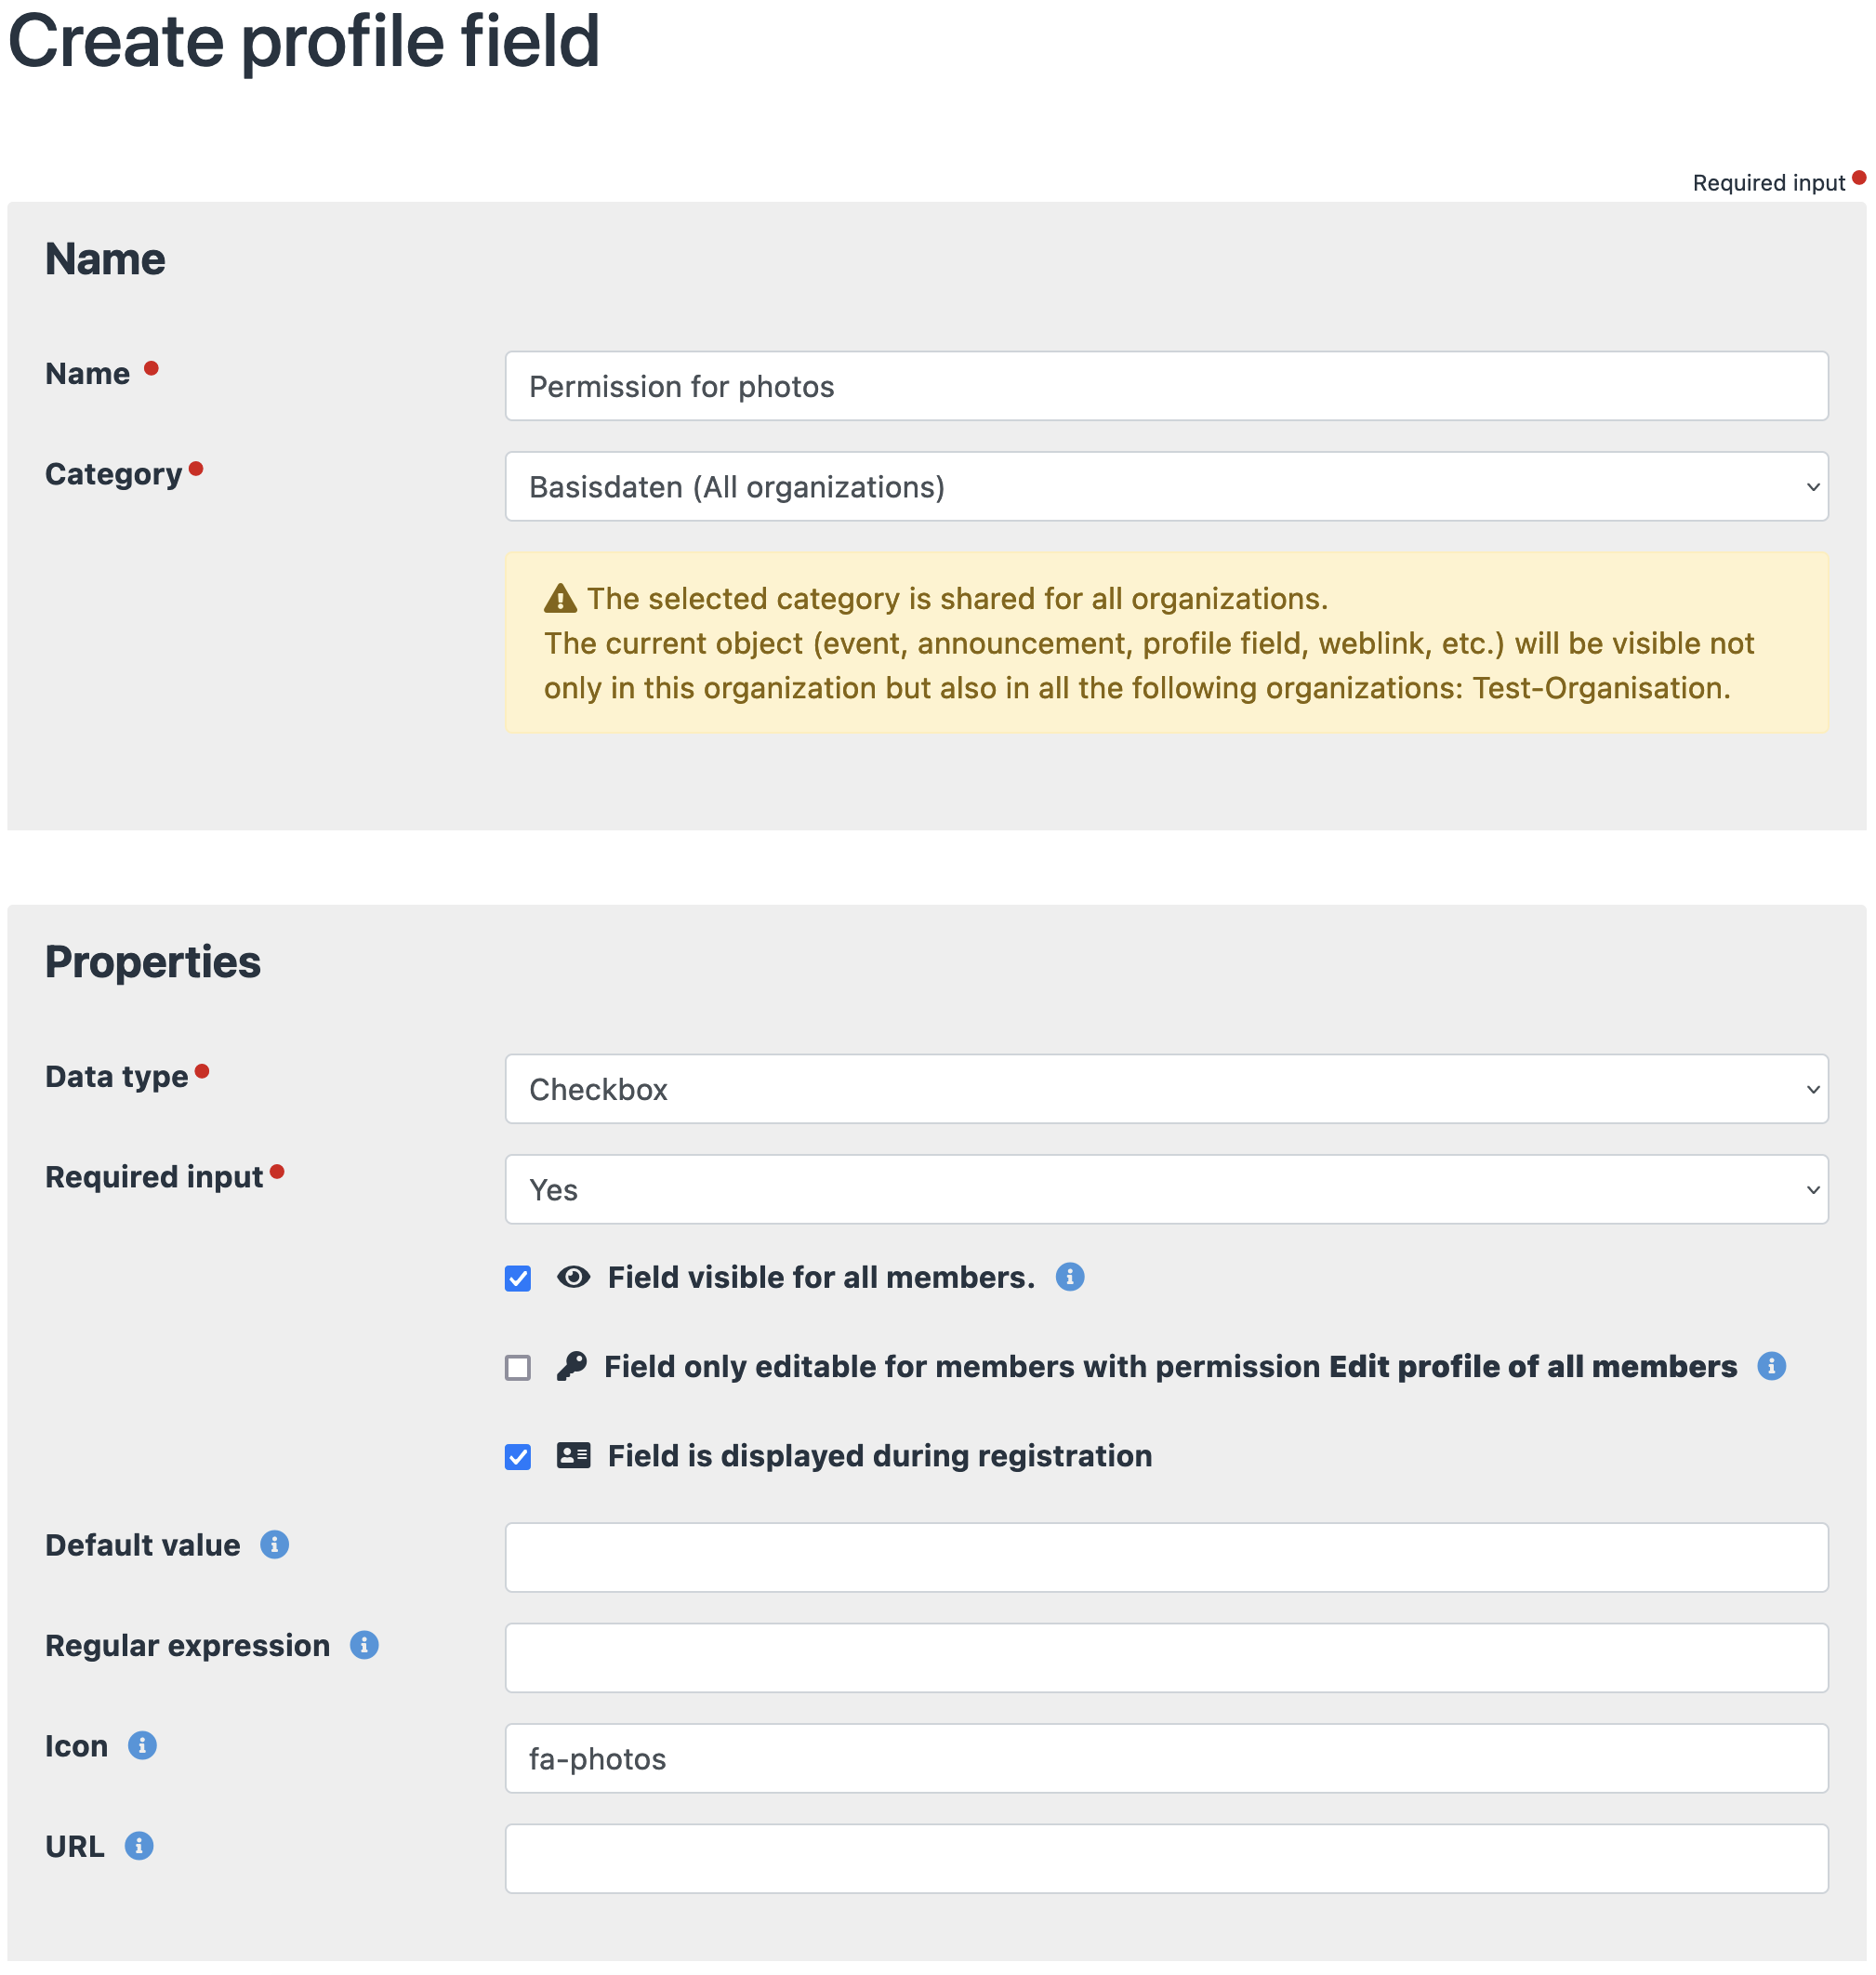The width and height of the screenshot is (1876, 1975).
Task: Enable Field only editable checkbox
Action: coord(518,1367)
